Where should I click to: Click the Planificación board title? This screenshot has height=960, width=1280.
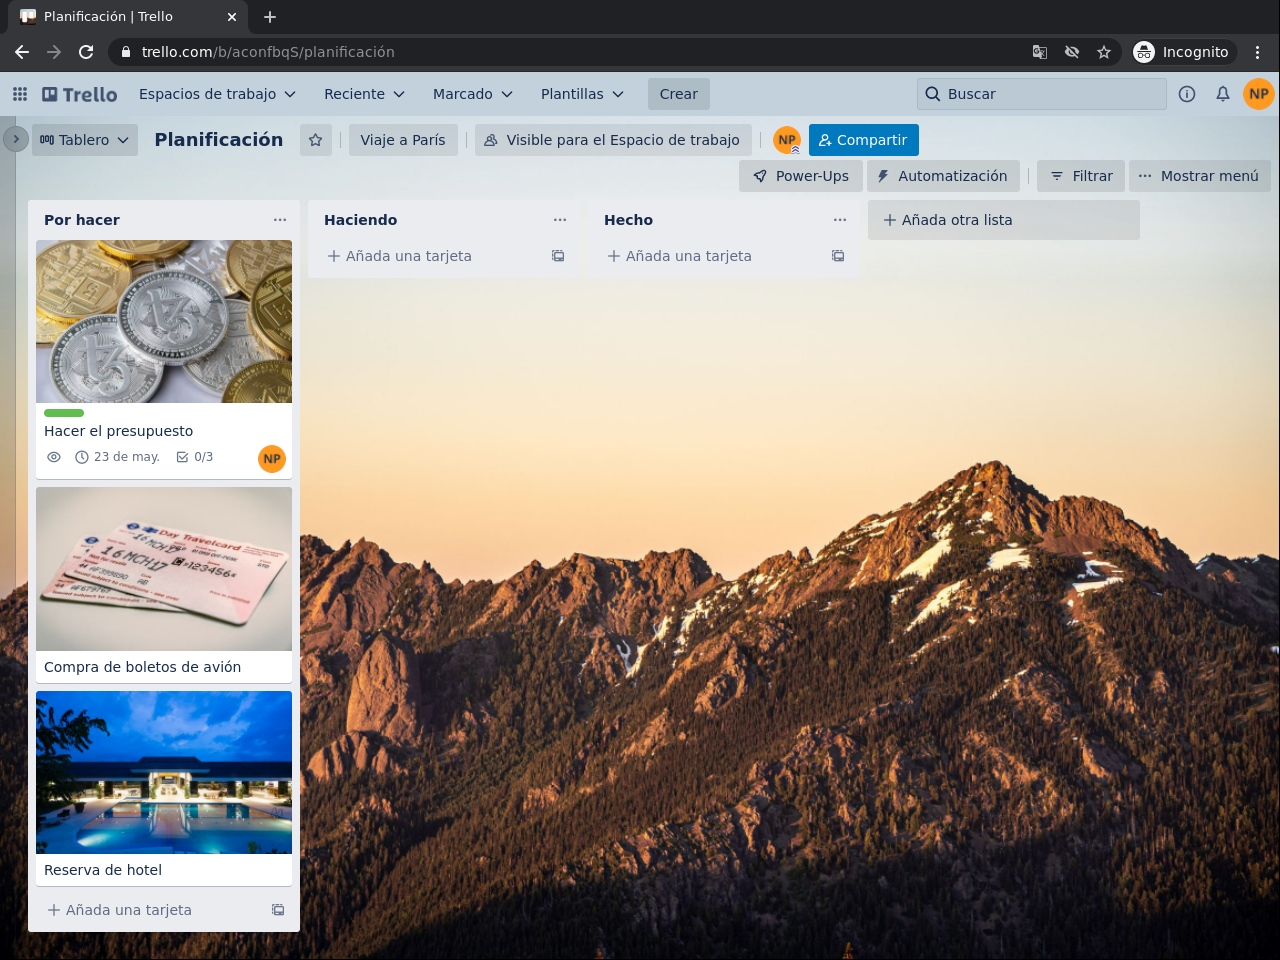(219, 140)
